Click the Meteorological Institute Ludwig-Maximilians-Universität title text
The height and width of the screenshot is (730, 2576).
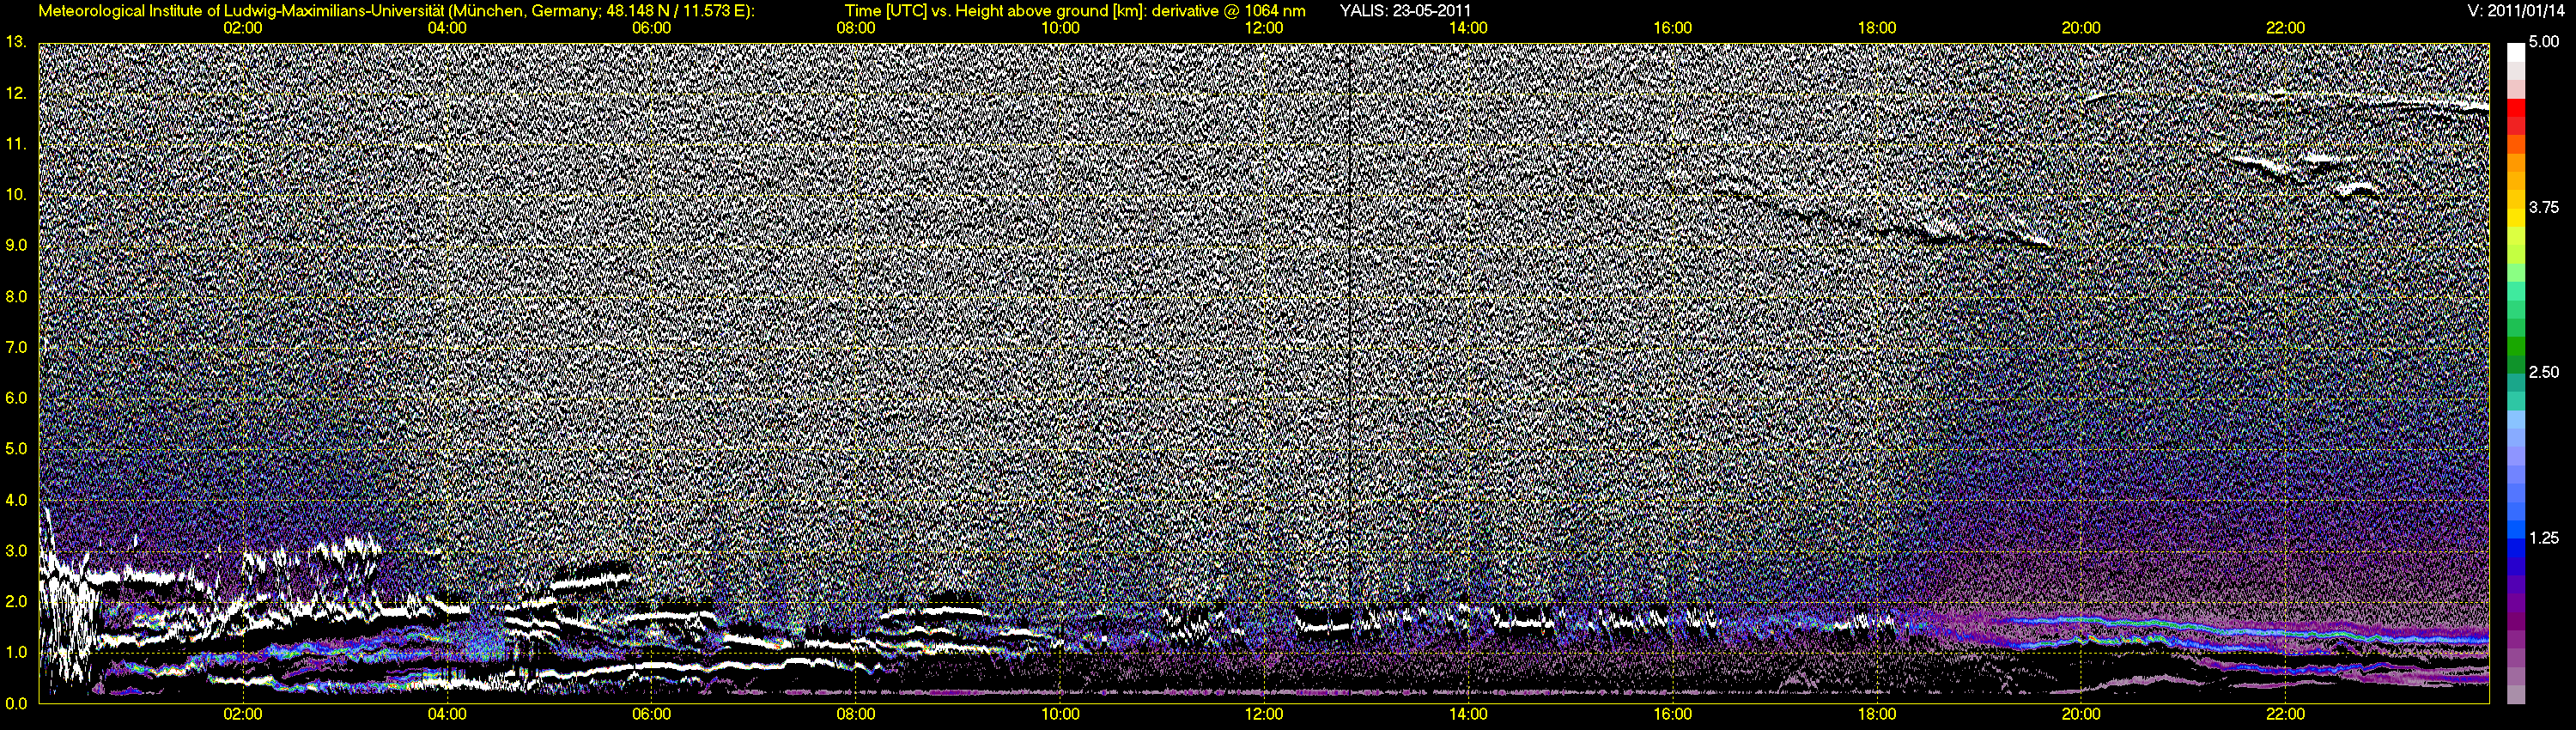[396, 11]
